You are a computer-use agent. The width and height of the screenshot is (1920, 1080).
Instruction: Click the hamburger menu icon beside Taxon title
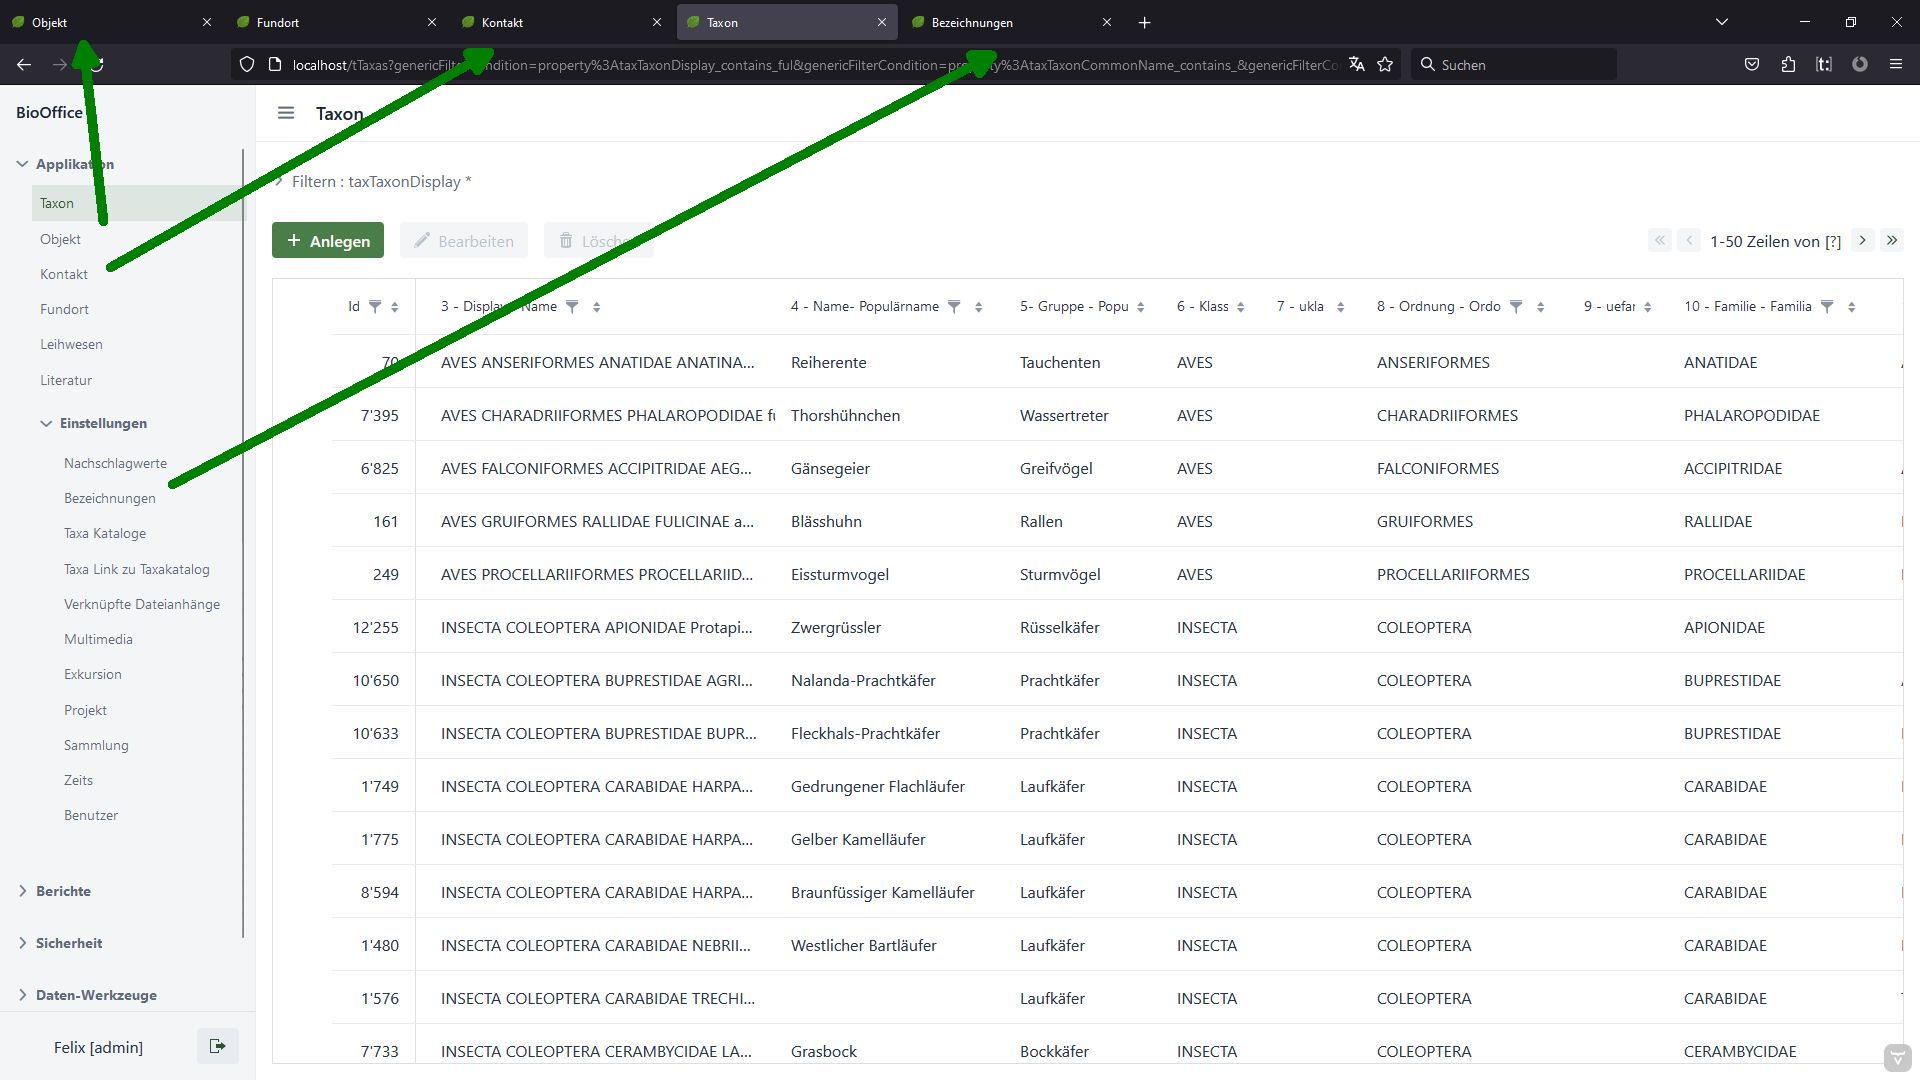(x=286, y=113)
